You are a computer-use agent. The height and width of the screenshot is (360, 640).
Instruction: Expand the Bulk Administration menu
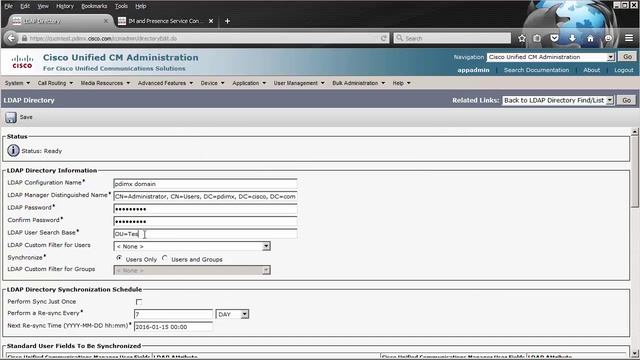point(358,83)
